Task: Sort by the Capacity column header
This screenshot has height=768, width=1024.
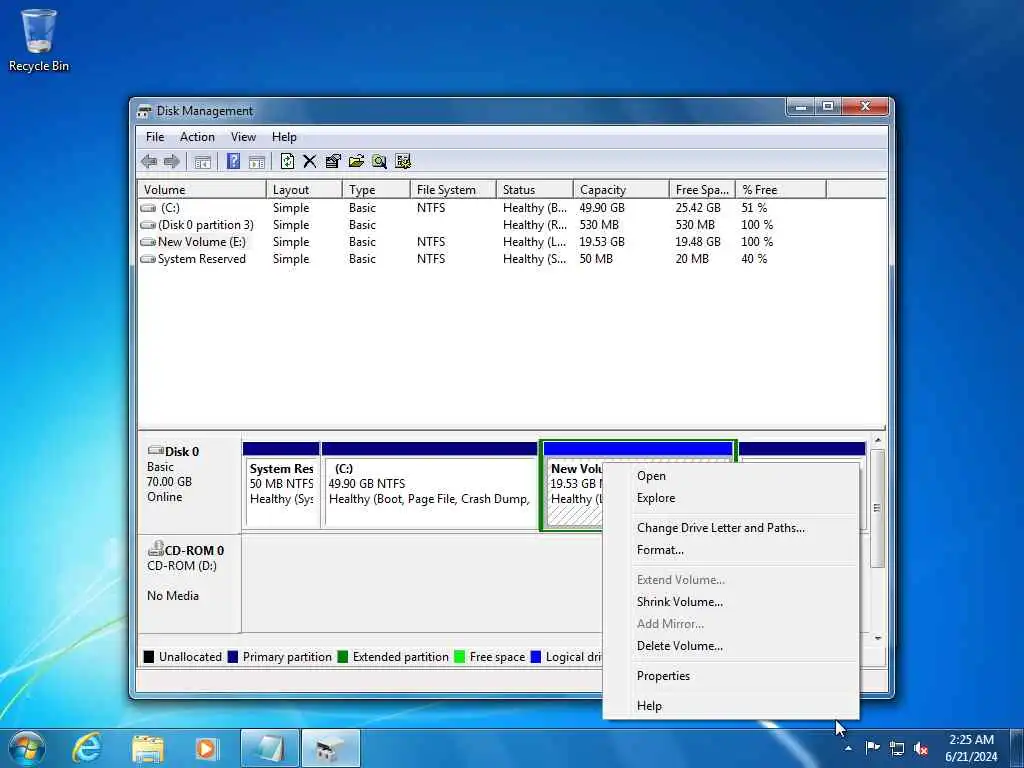Action: click(621, 189)
